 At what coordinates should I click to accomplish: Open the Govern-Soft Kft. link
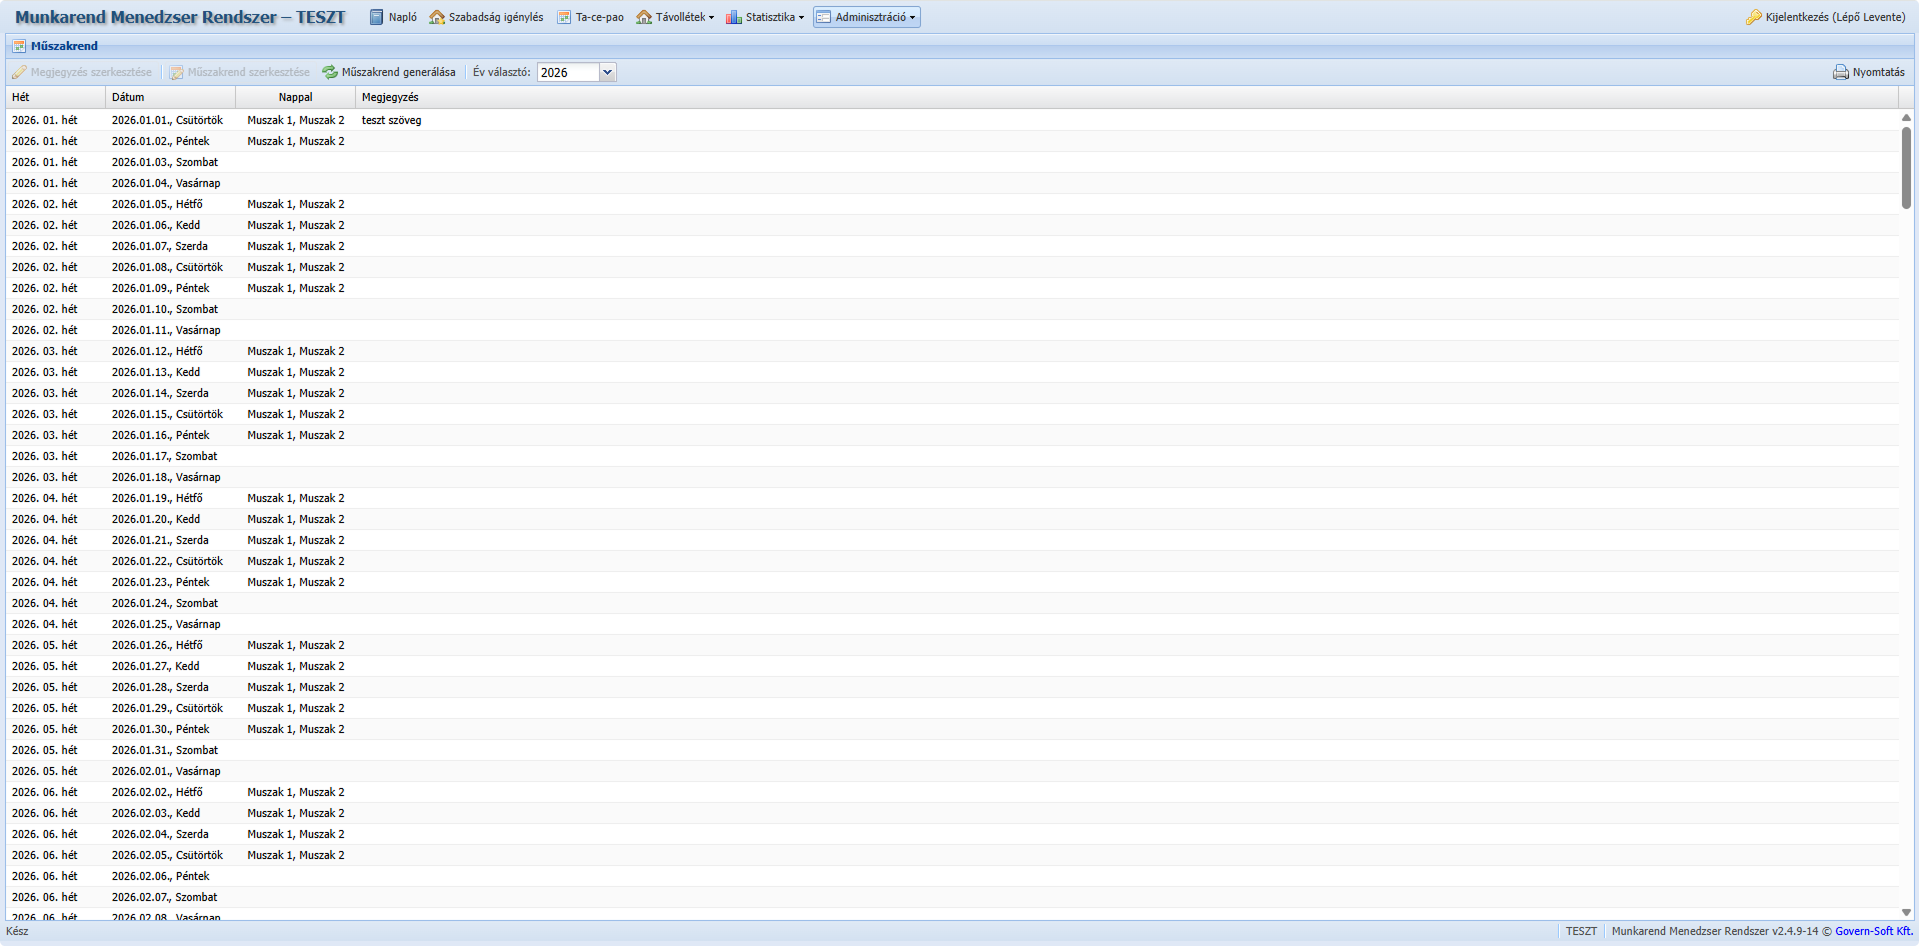coord(1873,931)
